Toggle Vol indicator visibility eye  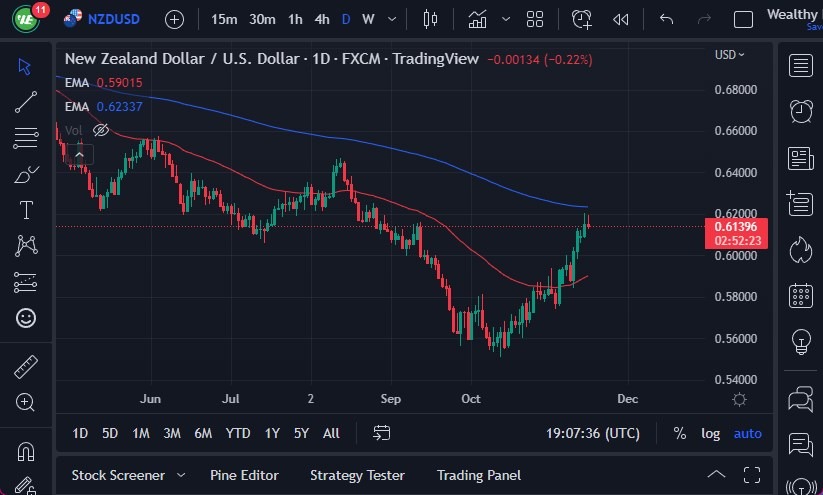(x=100, y=130)
